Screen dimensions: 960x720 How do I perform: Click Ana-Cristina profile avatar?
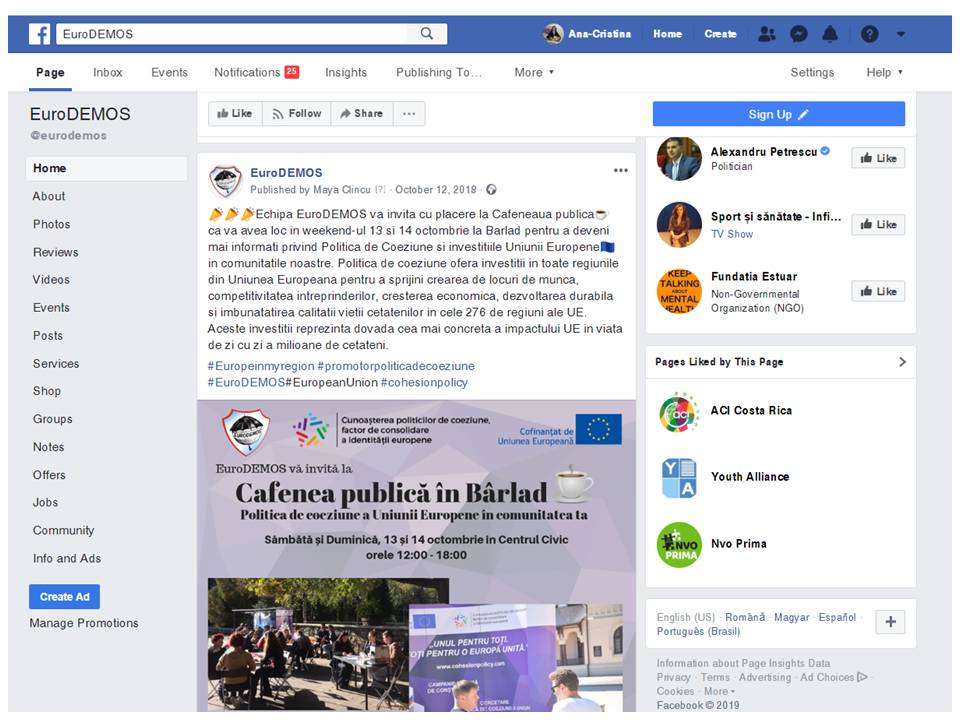[553, 34]
